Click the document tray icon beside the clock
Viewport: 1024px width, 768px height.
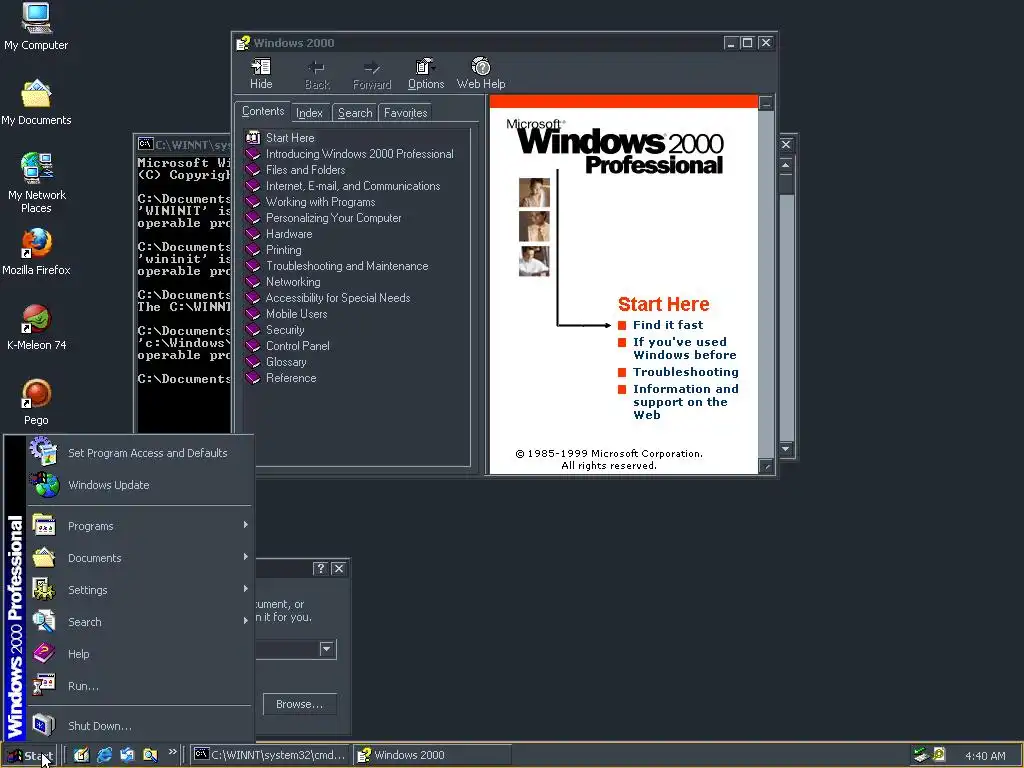click(940, 755)
